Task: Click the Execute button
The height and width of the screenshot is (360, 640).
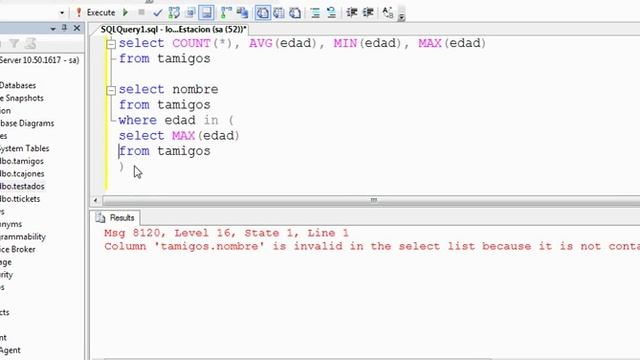Action: pos(96,13)
